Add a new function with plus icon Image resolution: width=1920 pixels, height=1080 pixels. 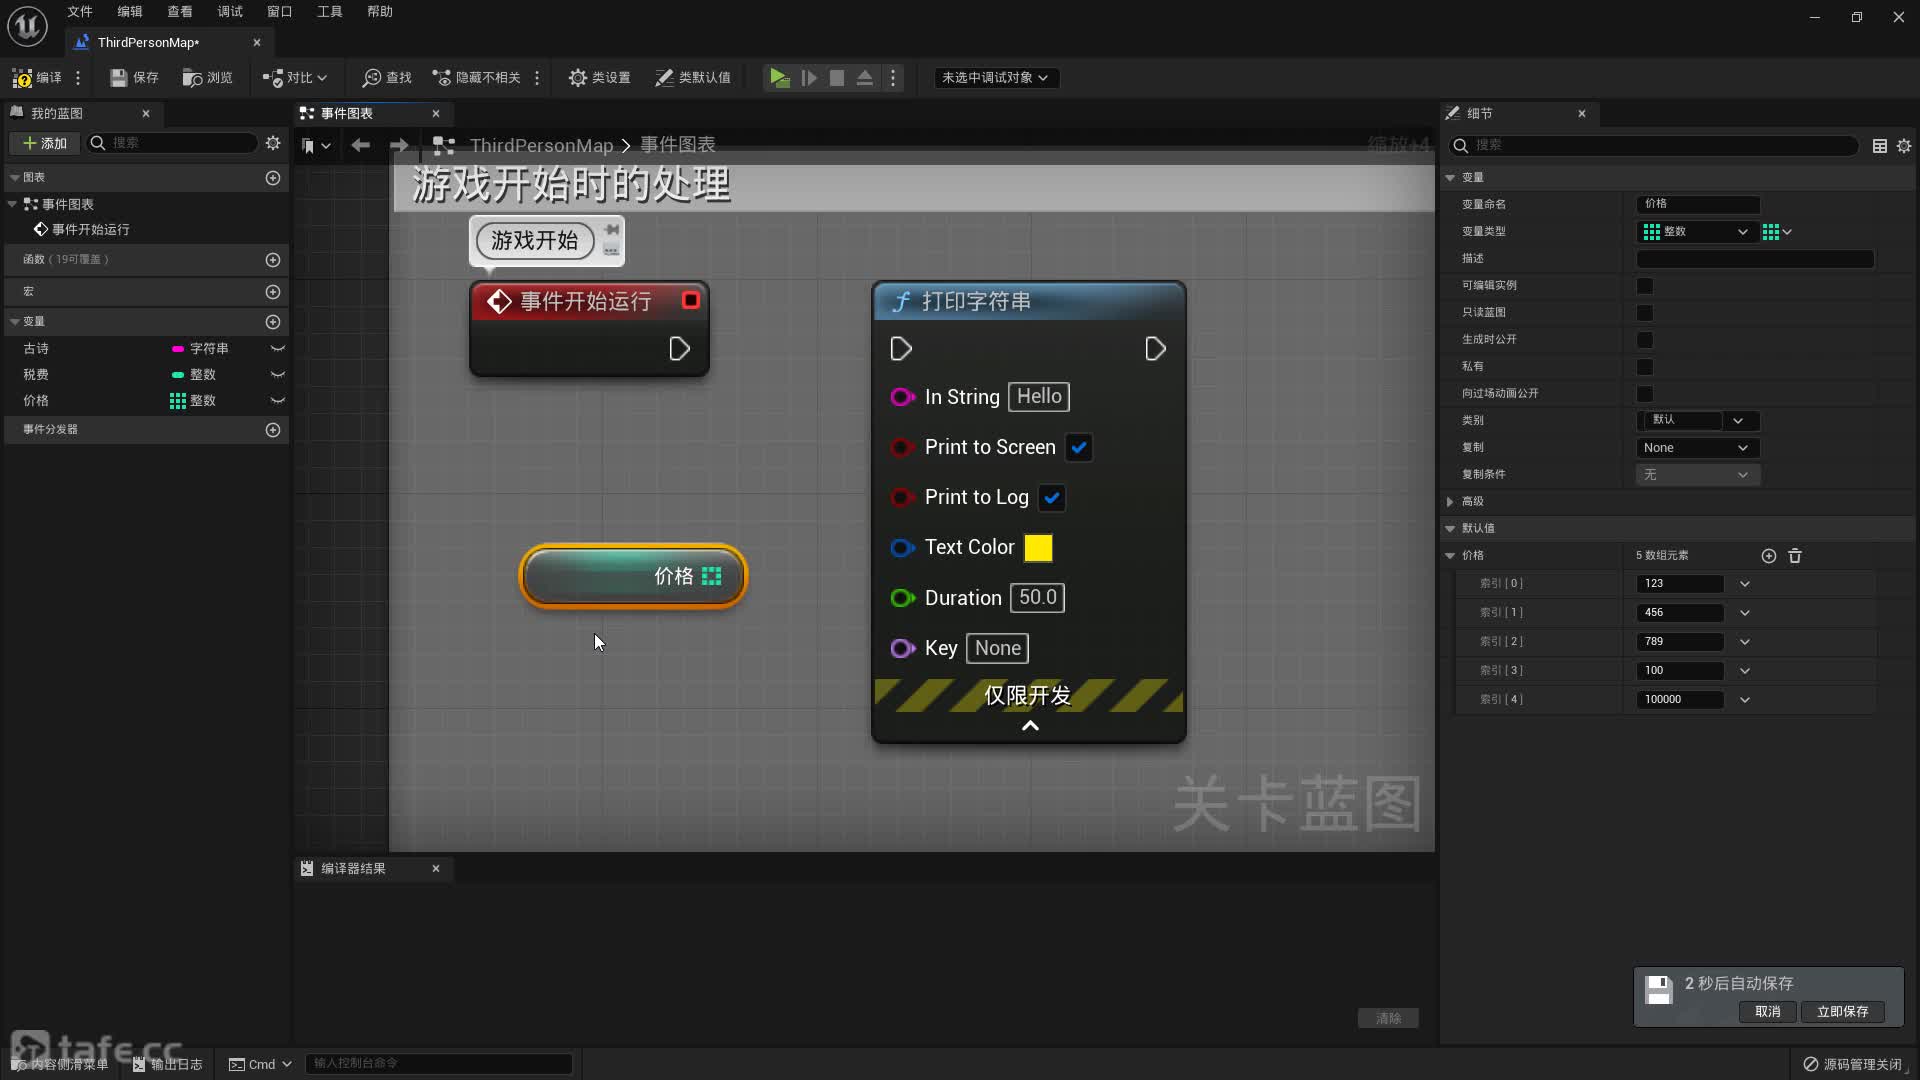(x=273, y=259)
